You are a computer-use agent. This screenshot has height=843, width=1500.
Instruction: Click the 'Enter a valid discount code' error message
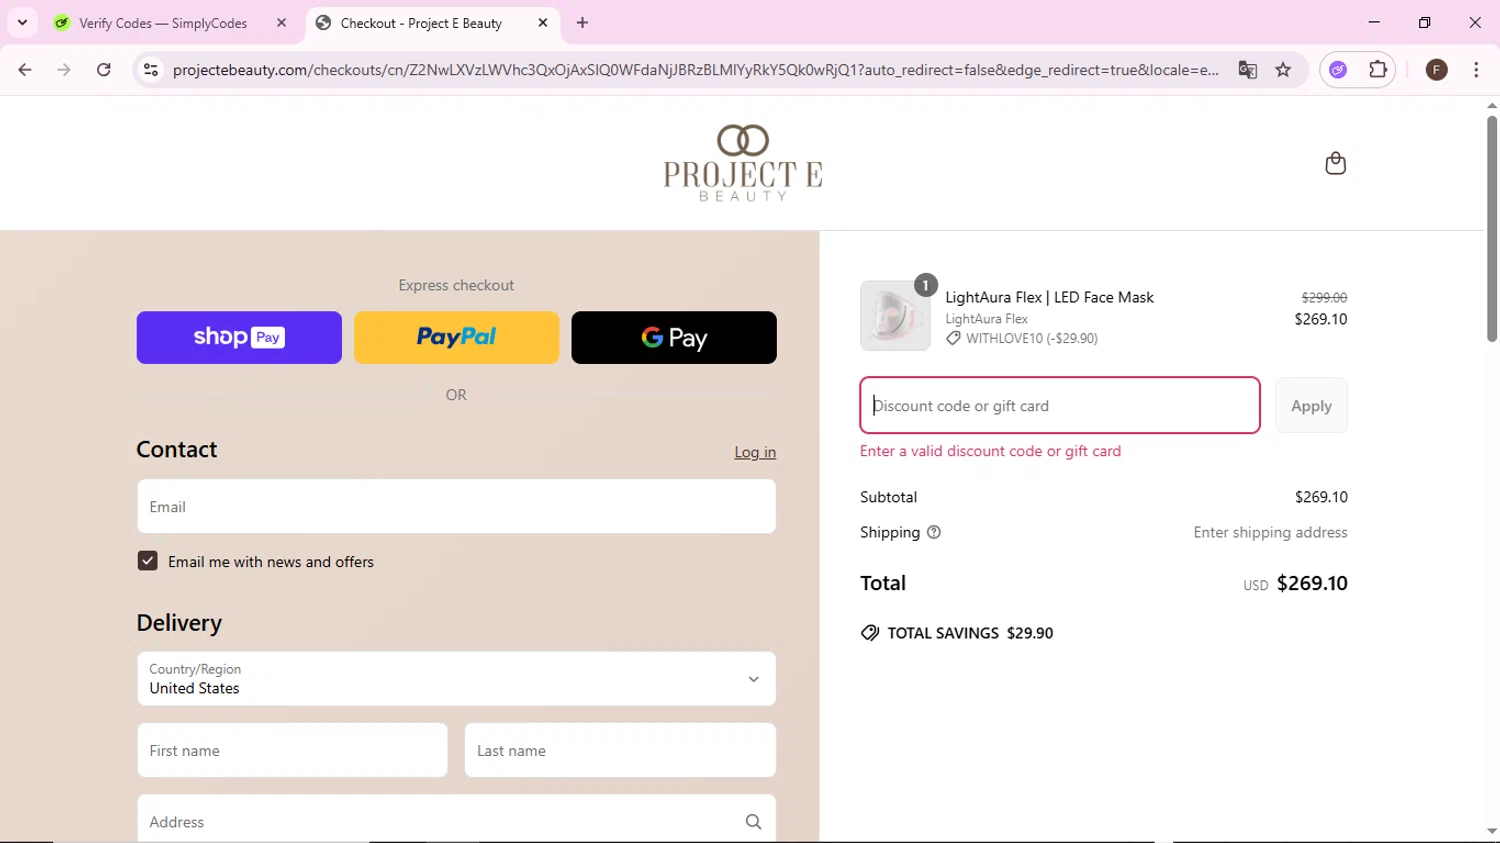[x=990, y=451]
